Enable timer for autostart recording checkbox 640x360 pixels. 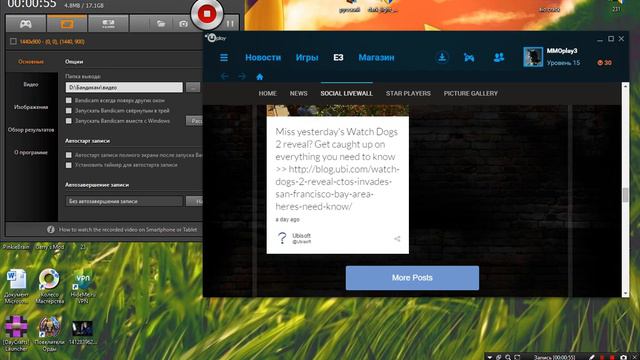[69, 165]
